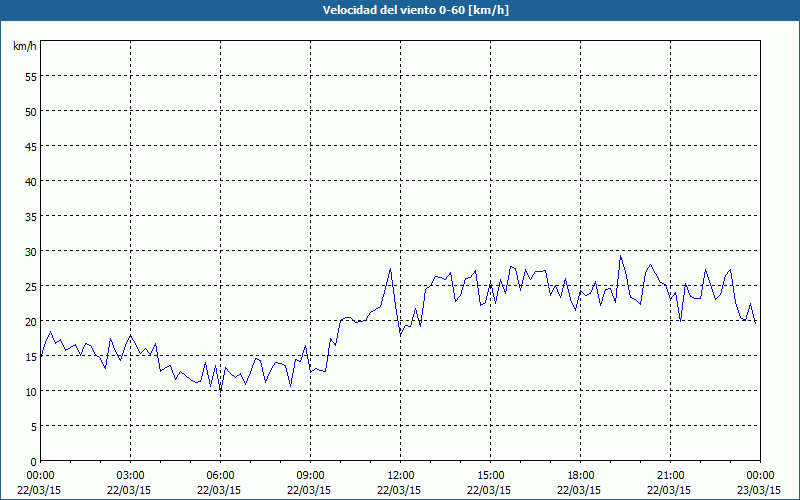
Task: Click the wind peak just before 12:00
Action: pos(390,268)
